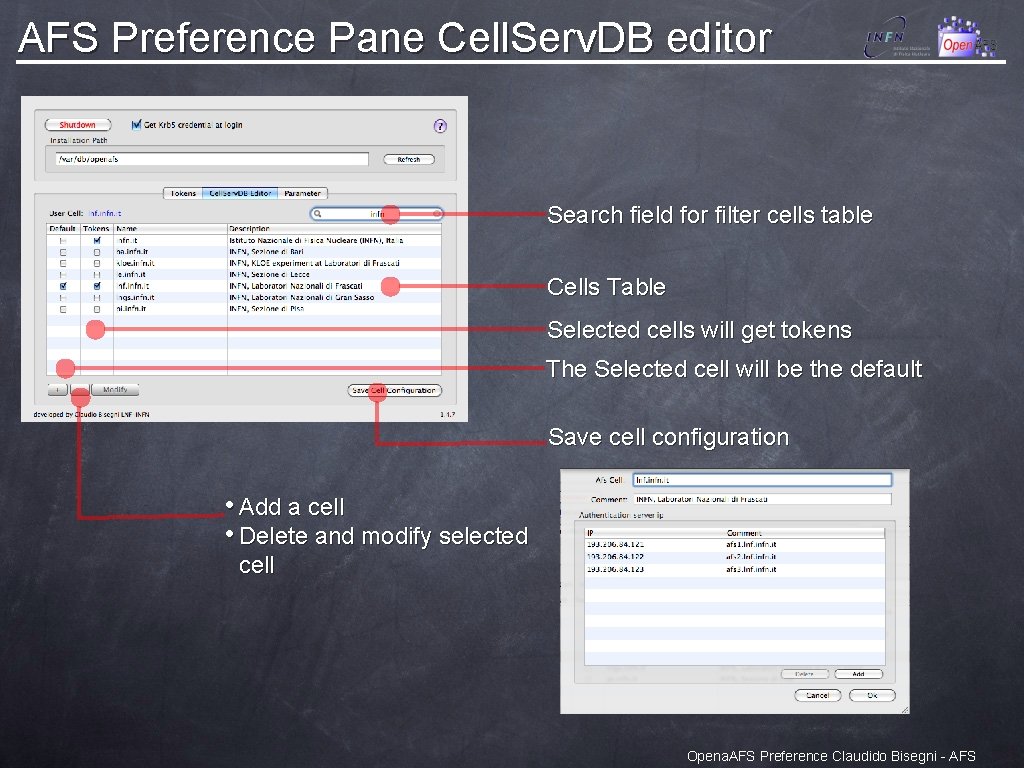Select 'INFN, Sezione di Pisa' description
The image size is (1024, 768).
pyautogui.click(x=266, y=309)
